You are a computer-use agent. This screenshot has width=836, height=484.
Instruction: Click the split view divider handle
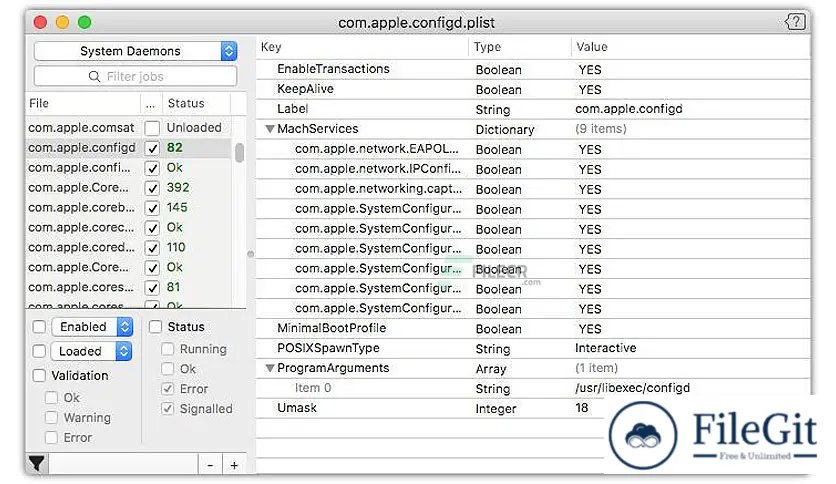coord(251,254)
